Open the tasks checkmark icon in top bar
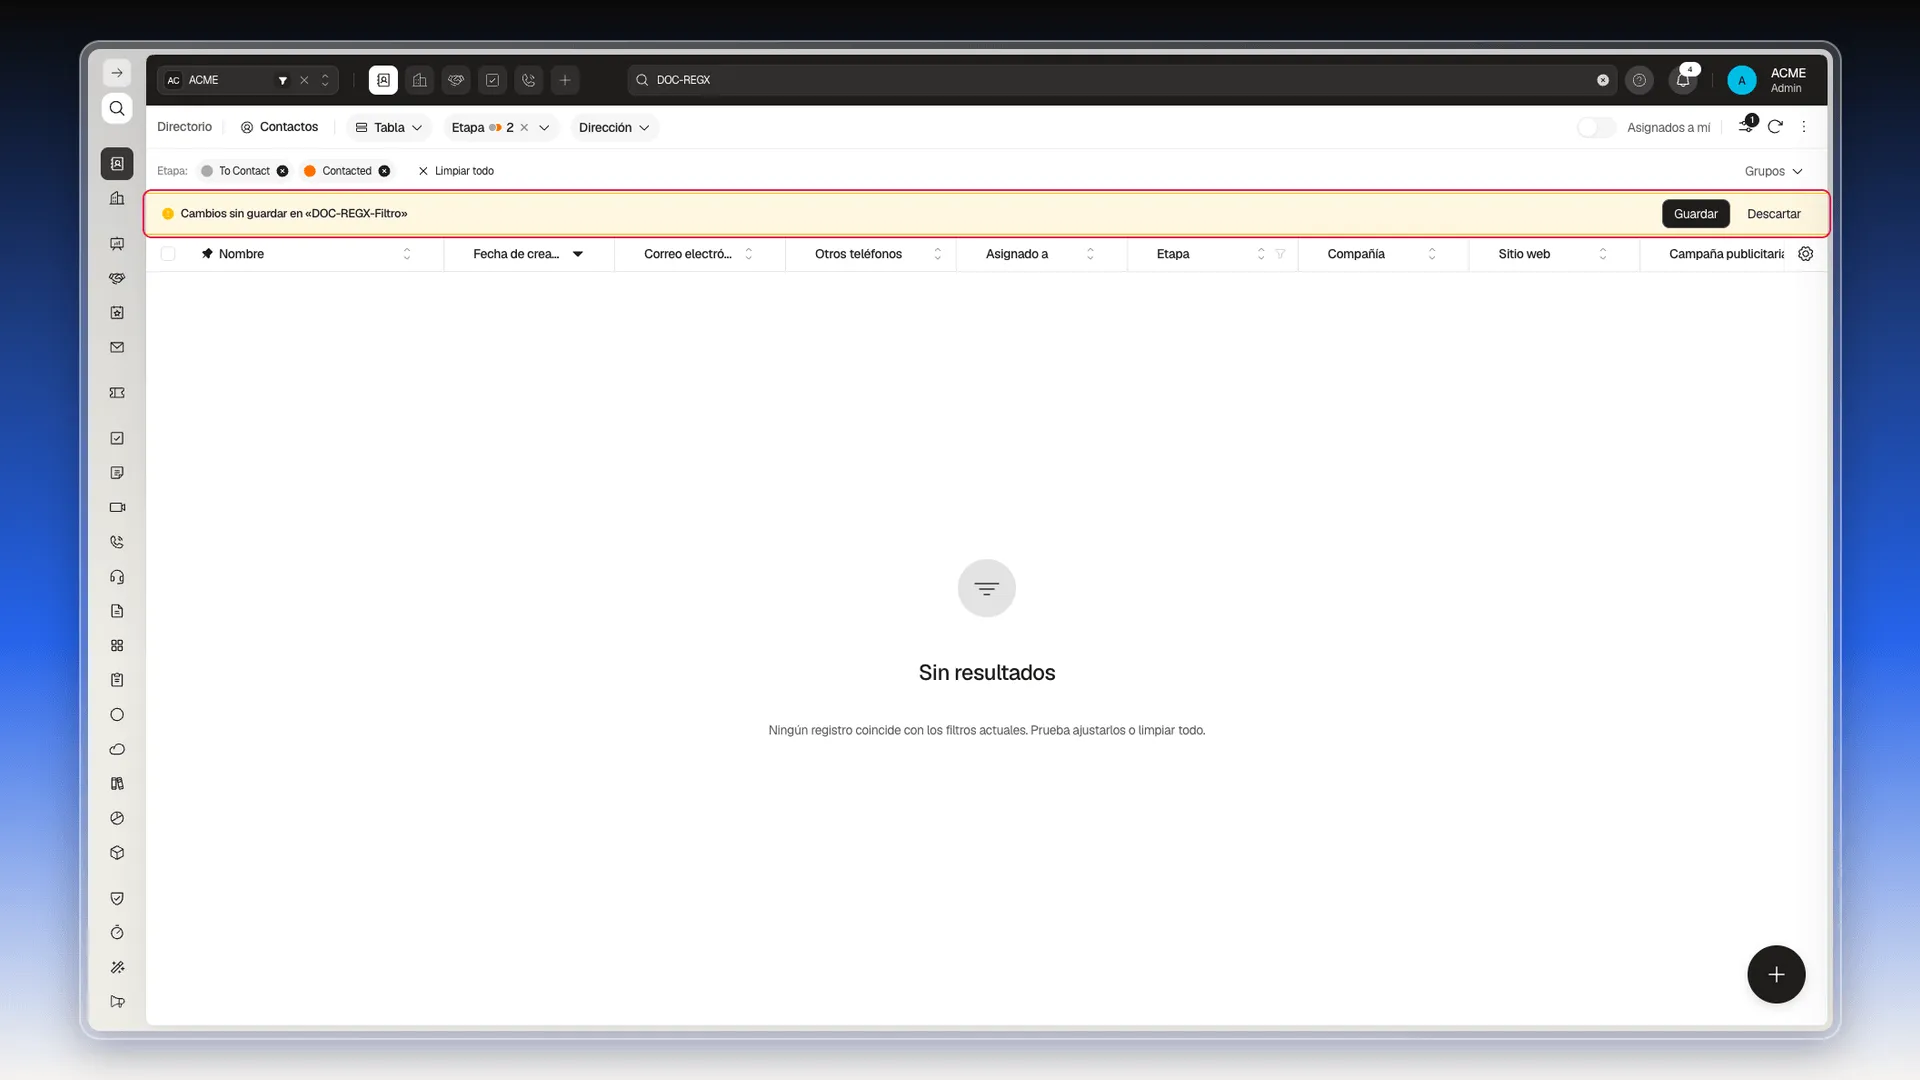The height and width of the screenshot is (1080, 1920). coord(492,80)
